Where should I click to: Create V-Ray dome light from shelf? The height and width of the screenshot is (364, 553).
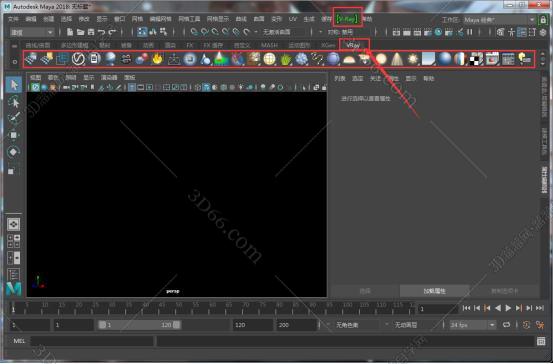coord(349,59)
